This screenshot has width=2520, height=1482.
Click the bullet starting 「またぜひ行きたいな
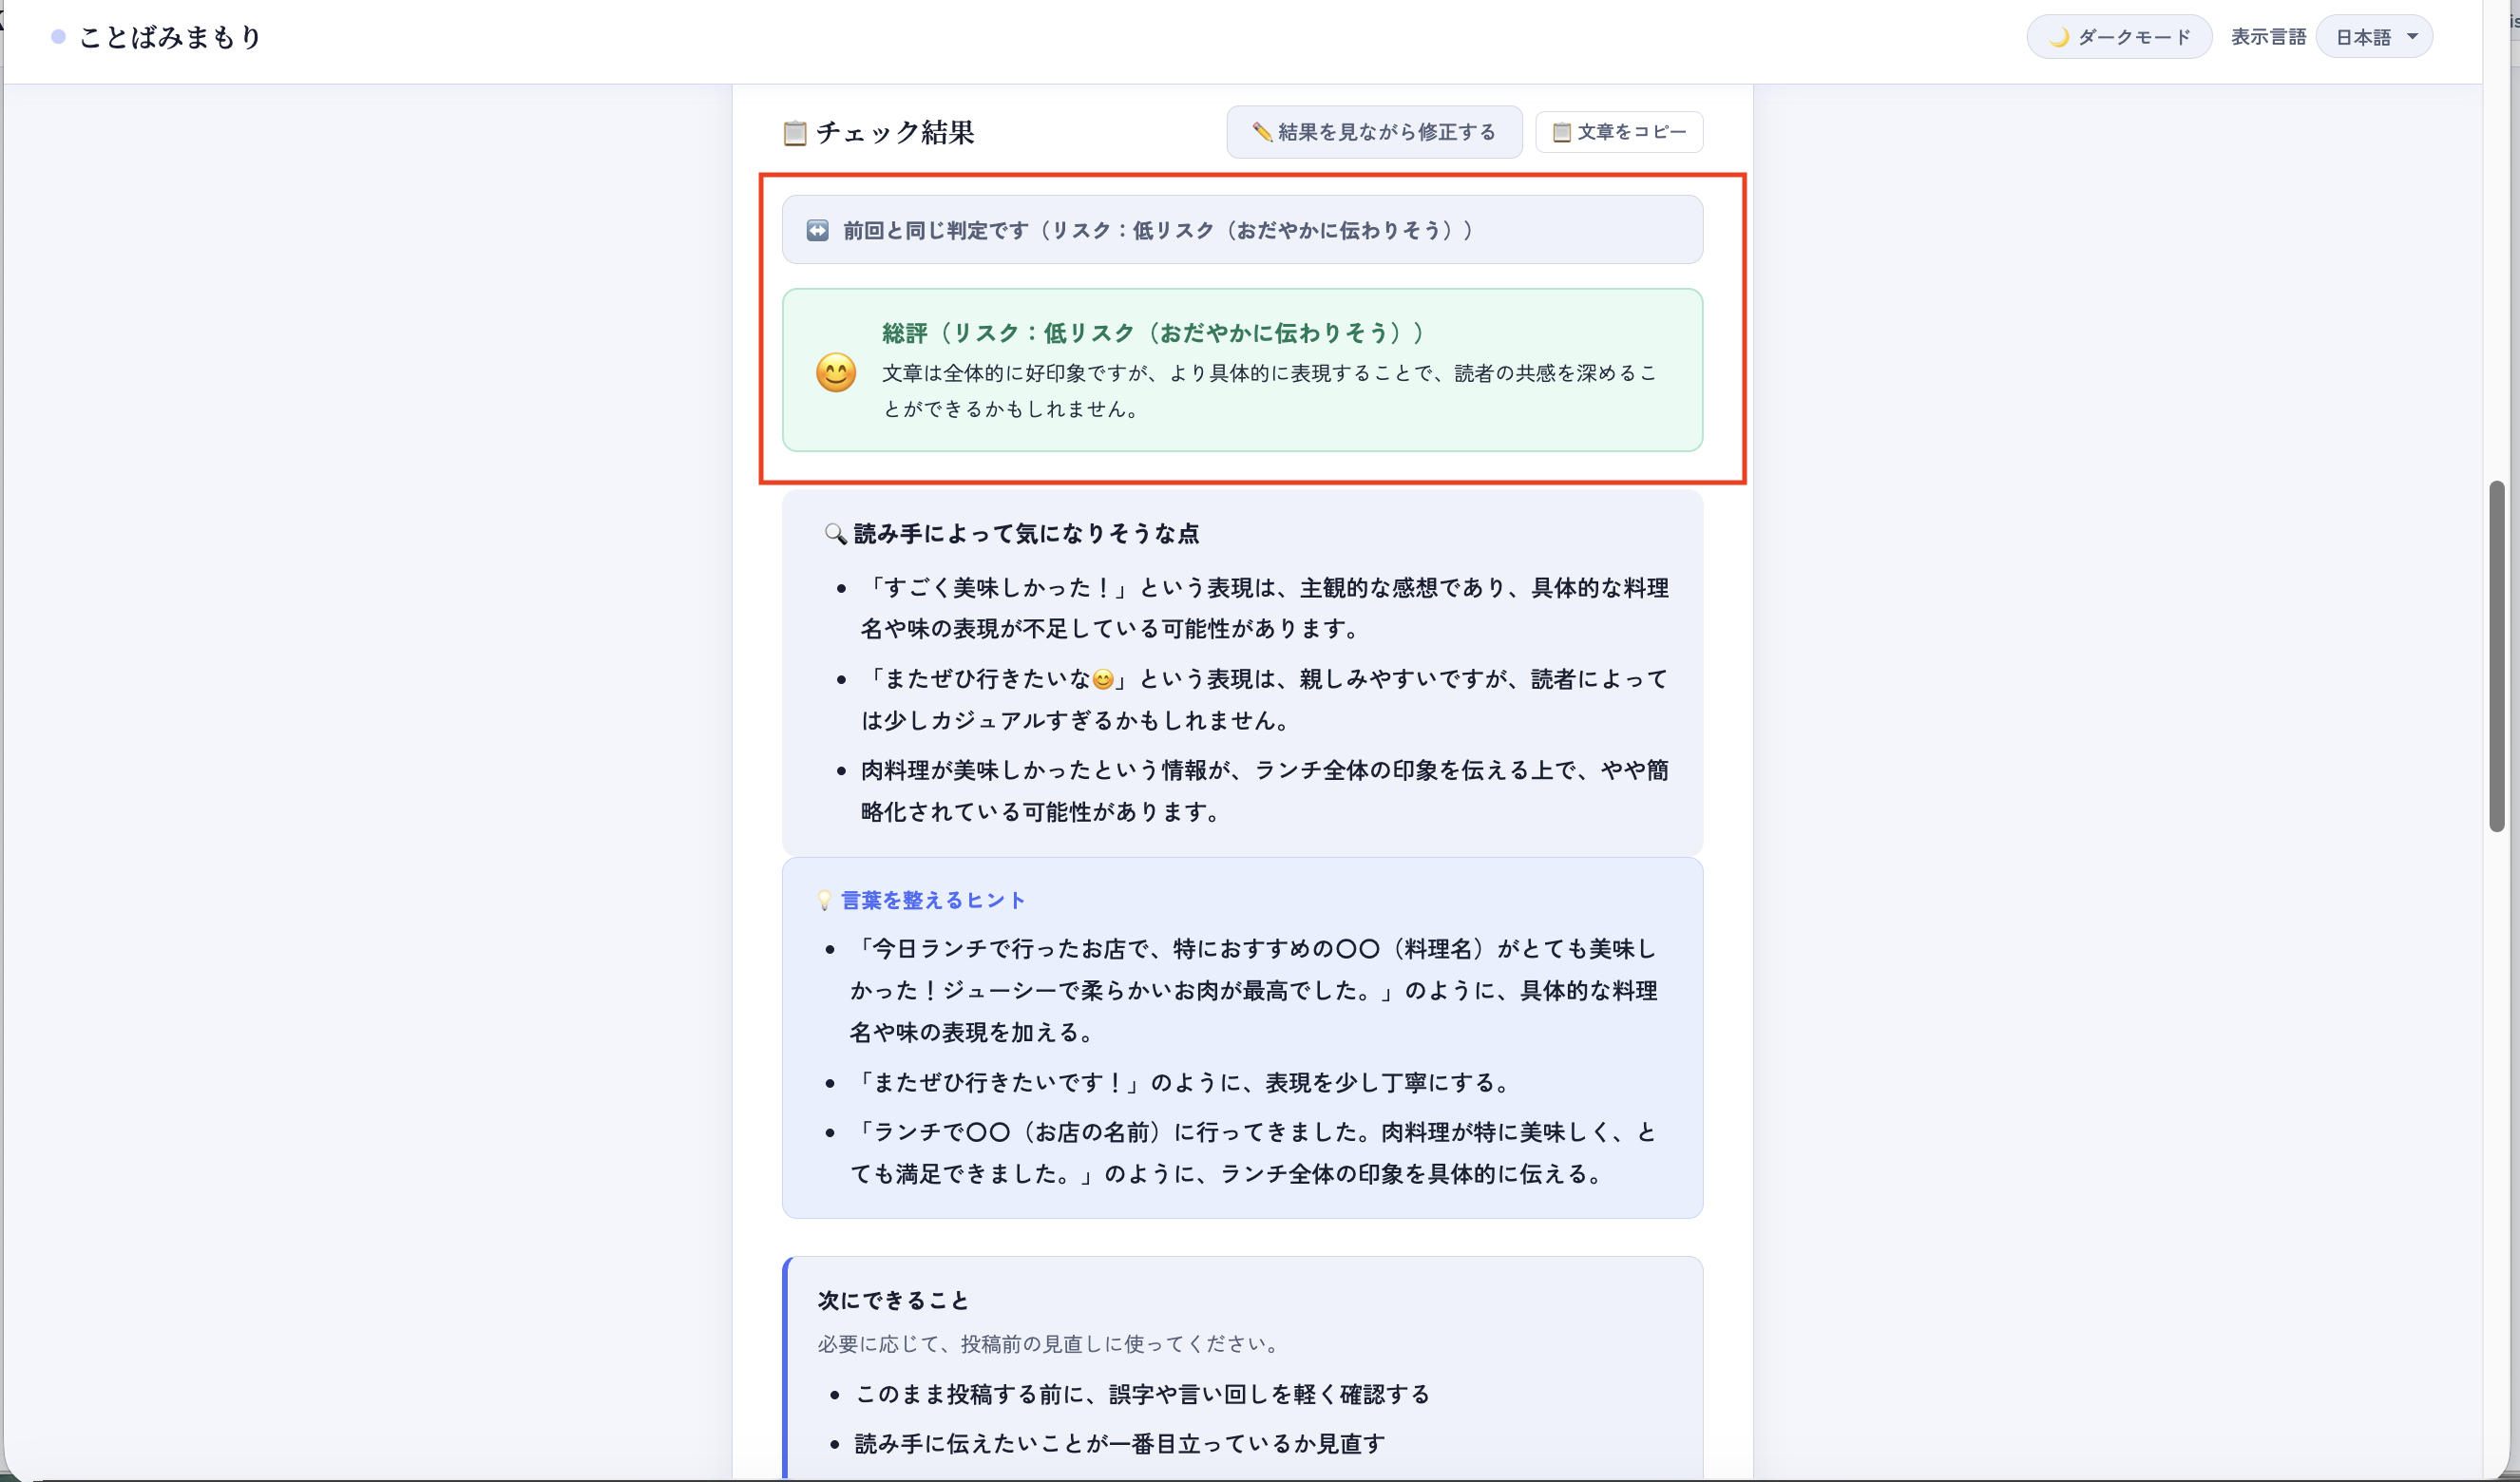pyautogui.click(x=1265, y=699)
